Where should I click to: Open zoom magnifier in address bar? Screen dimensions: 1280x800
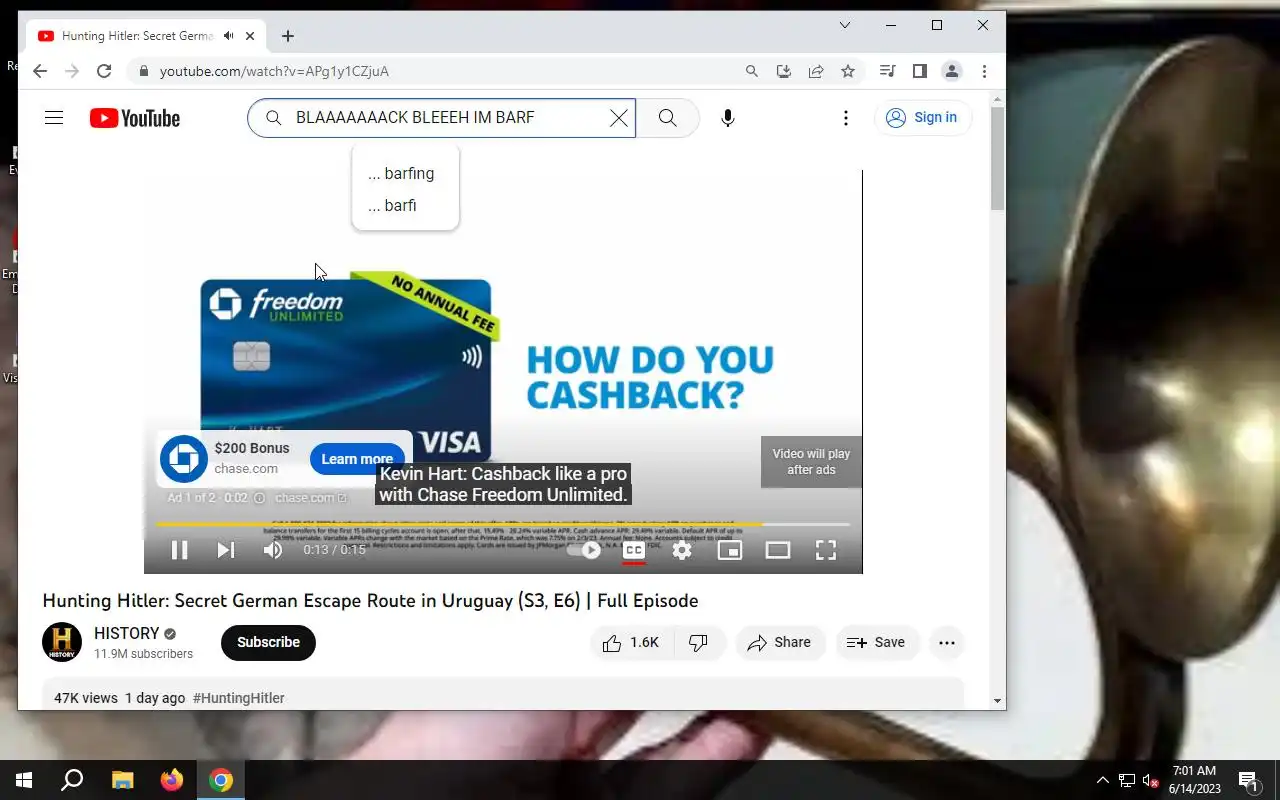(x=752, y=71)
